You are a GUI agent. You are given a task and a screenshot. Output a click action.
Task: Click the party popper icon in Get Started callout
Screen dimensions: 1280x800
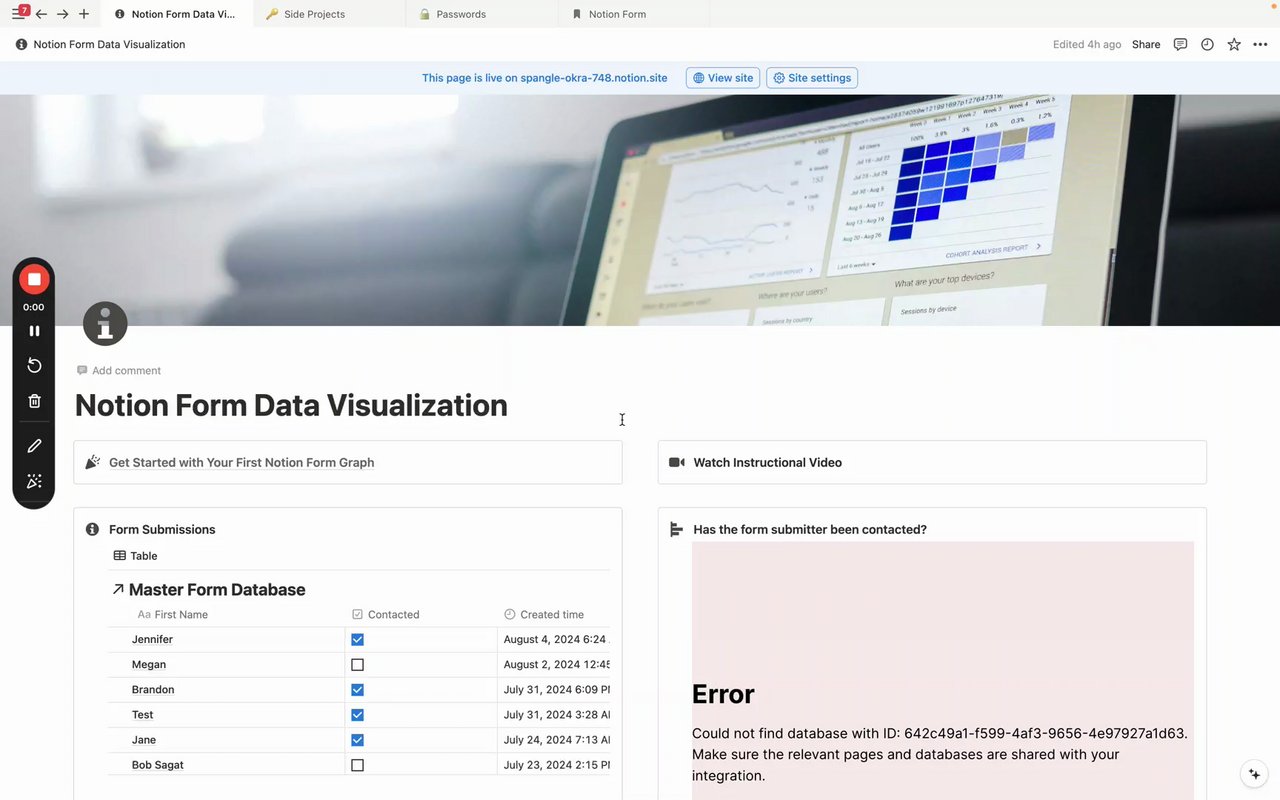tap(93, 462)
